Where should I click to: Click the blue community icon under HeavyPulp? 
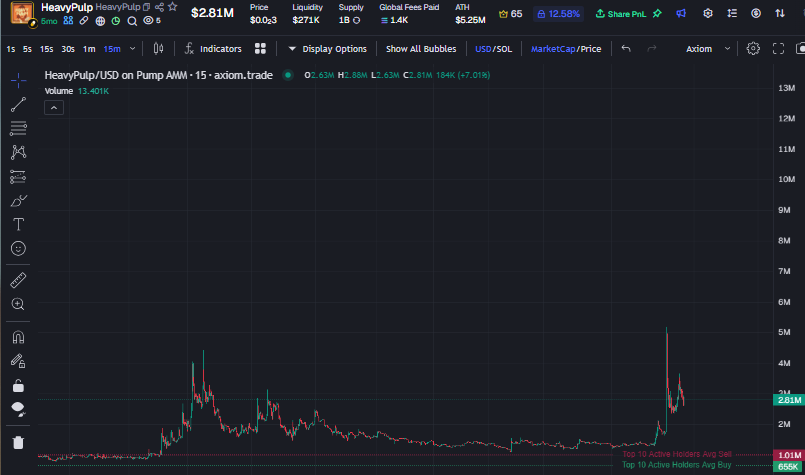(68, 21)
